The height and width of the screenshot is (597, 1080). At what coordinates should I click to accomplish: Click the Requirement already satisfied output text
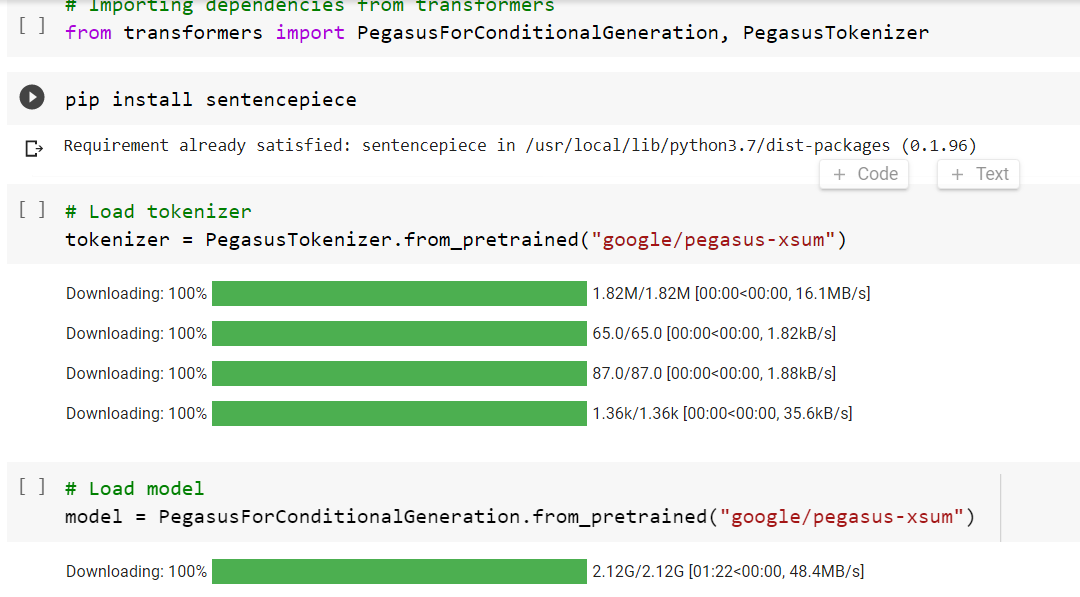519,146
